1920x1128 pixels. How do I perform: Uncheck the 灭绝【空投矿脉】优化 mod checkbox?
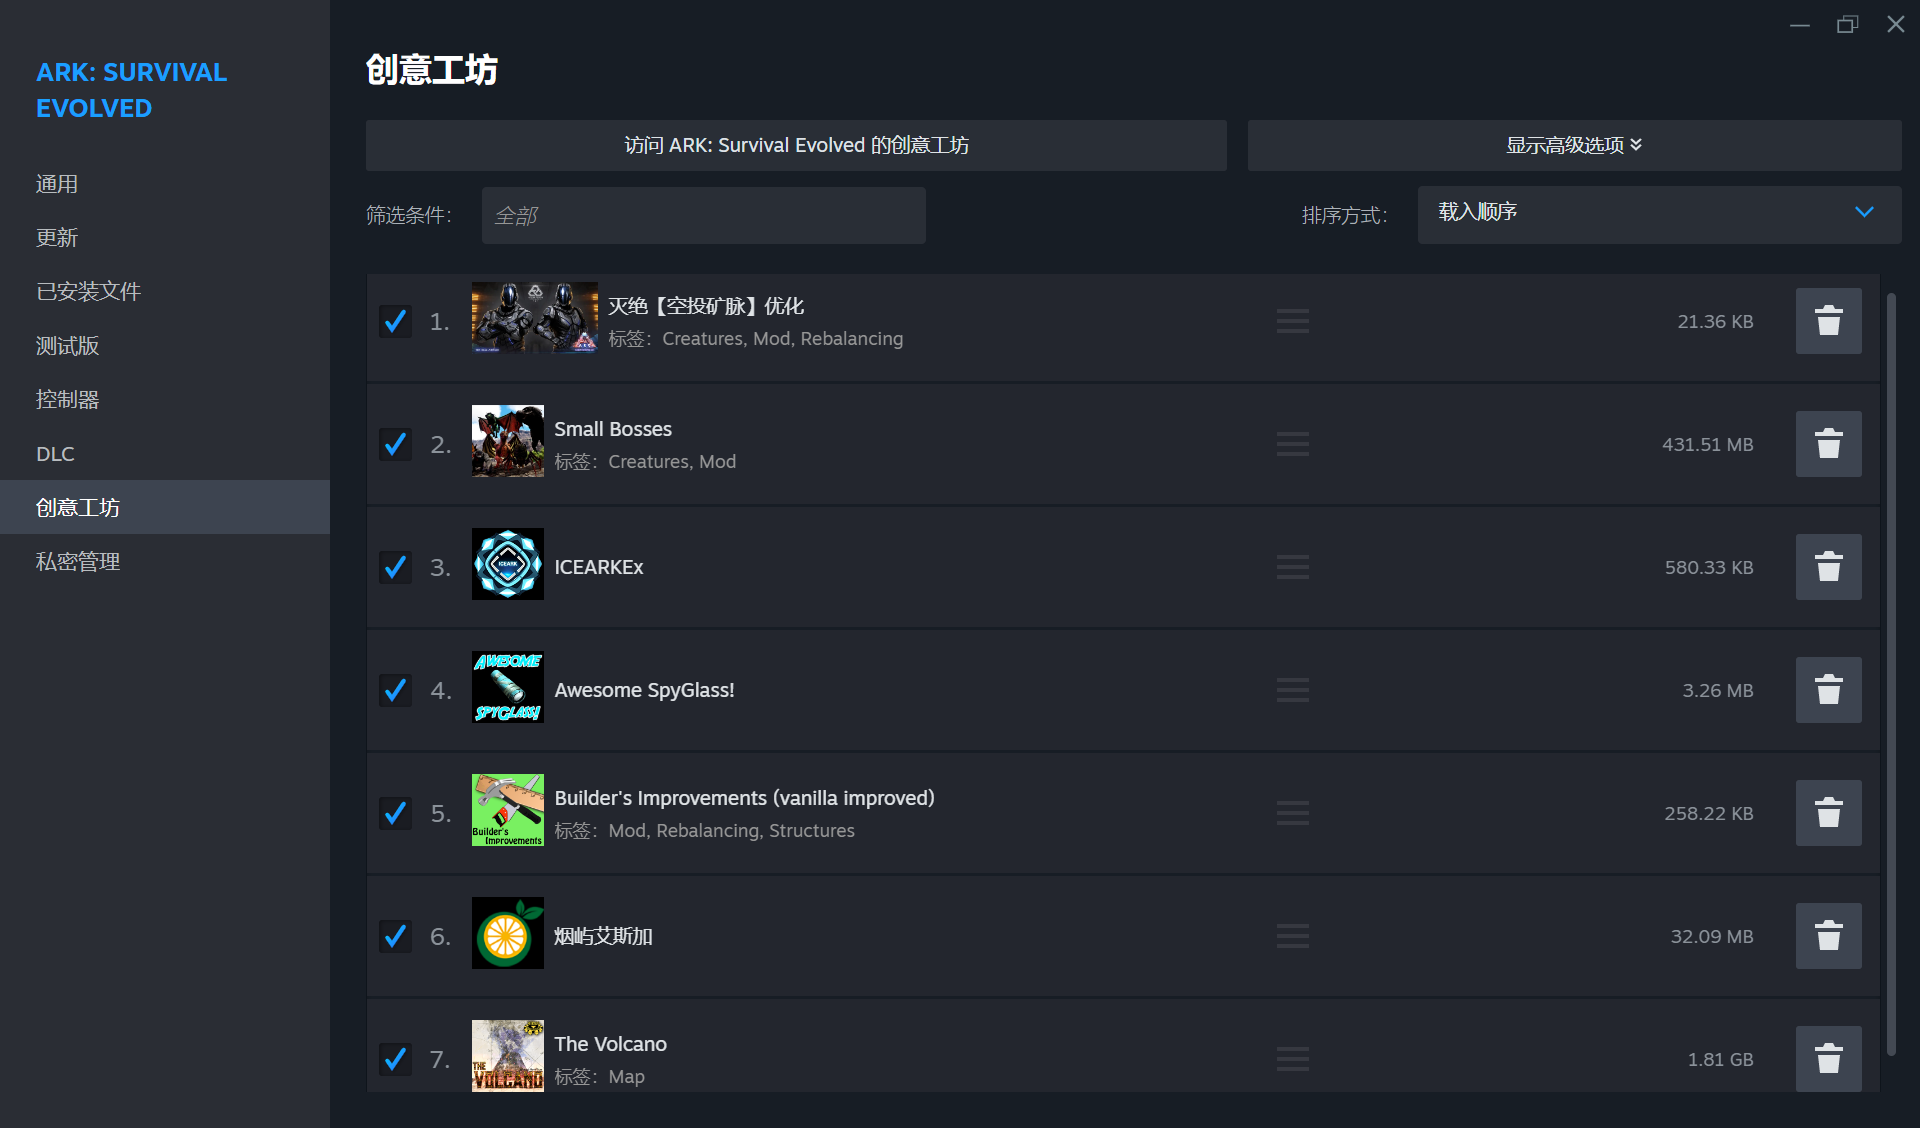[396, 321]
